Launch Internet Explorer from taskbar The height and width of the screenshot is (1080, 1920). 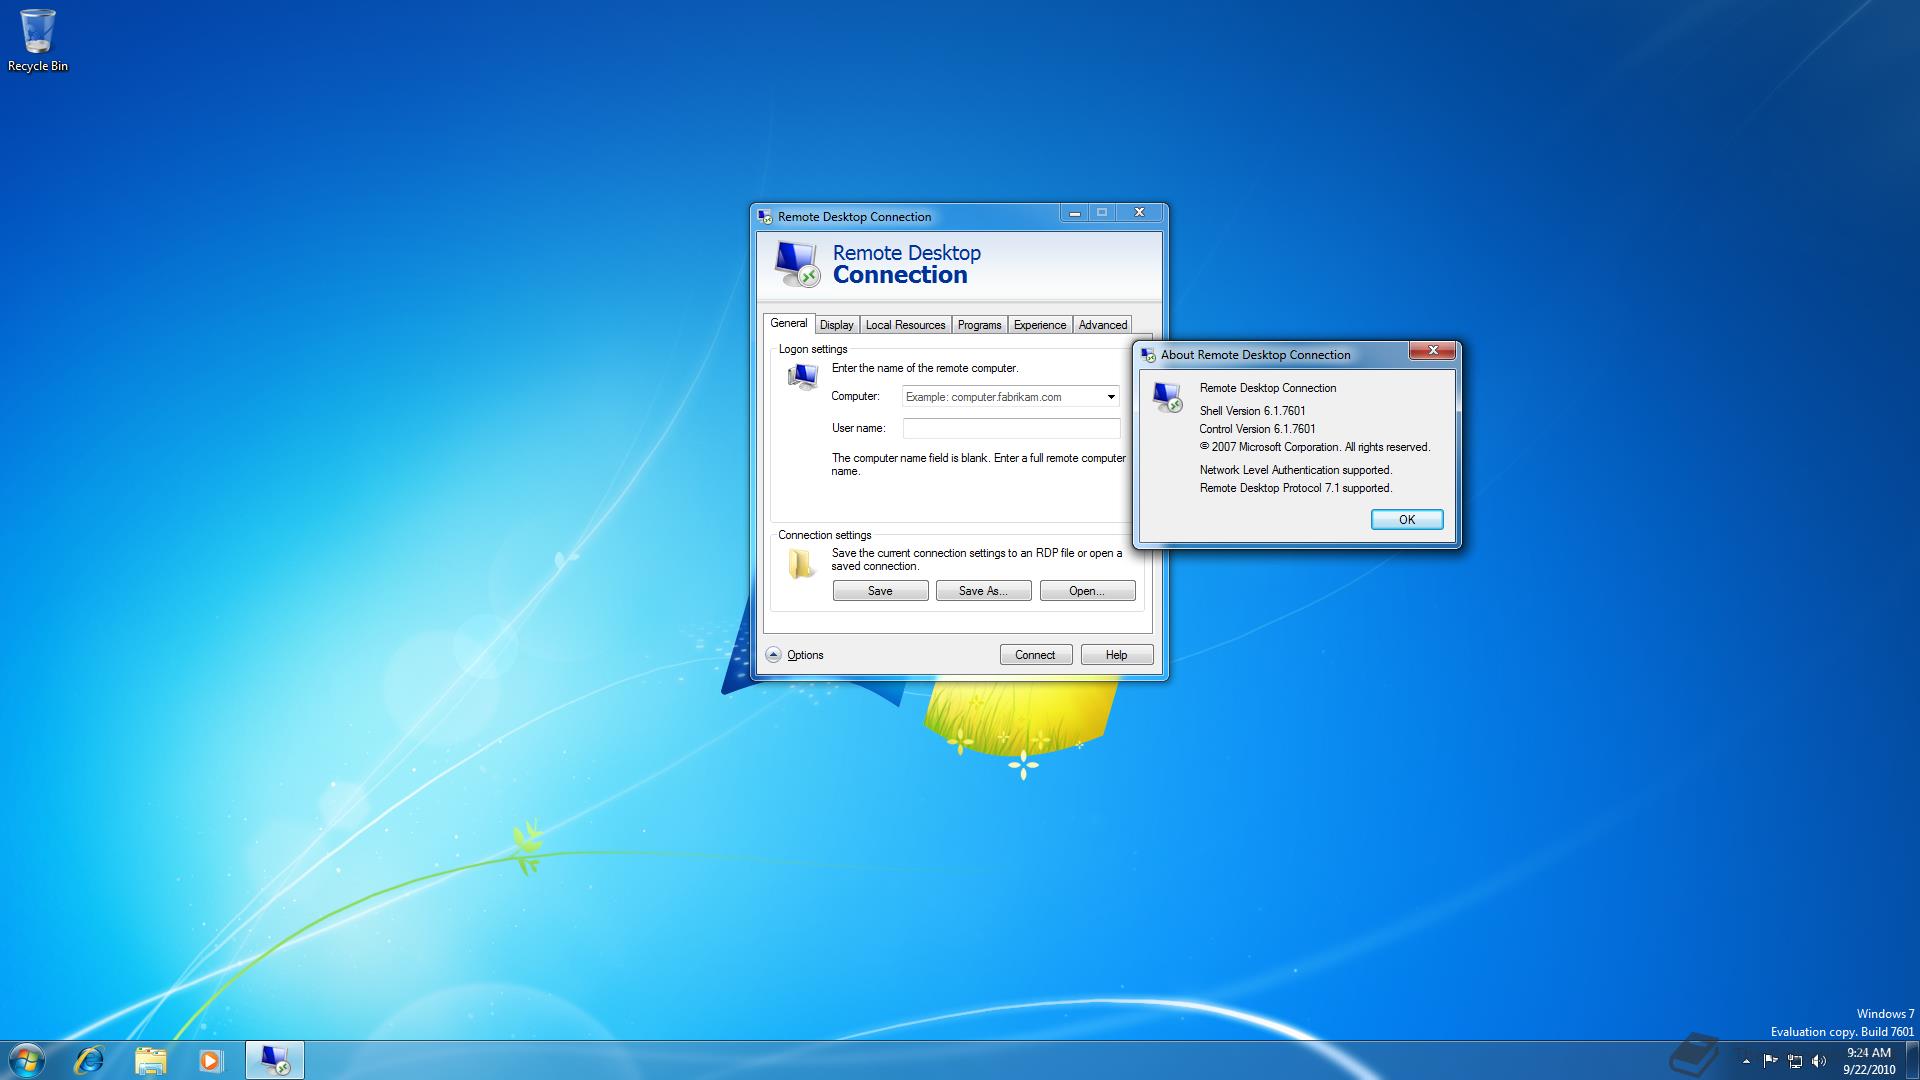(89, 1060)
